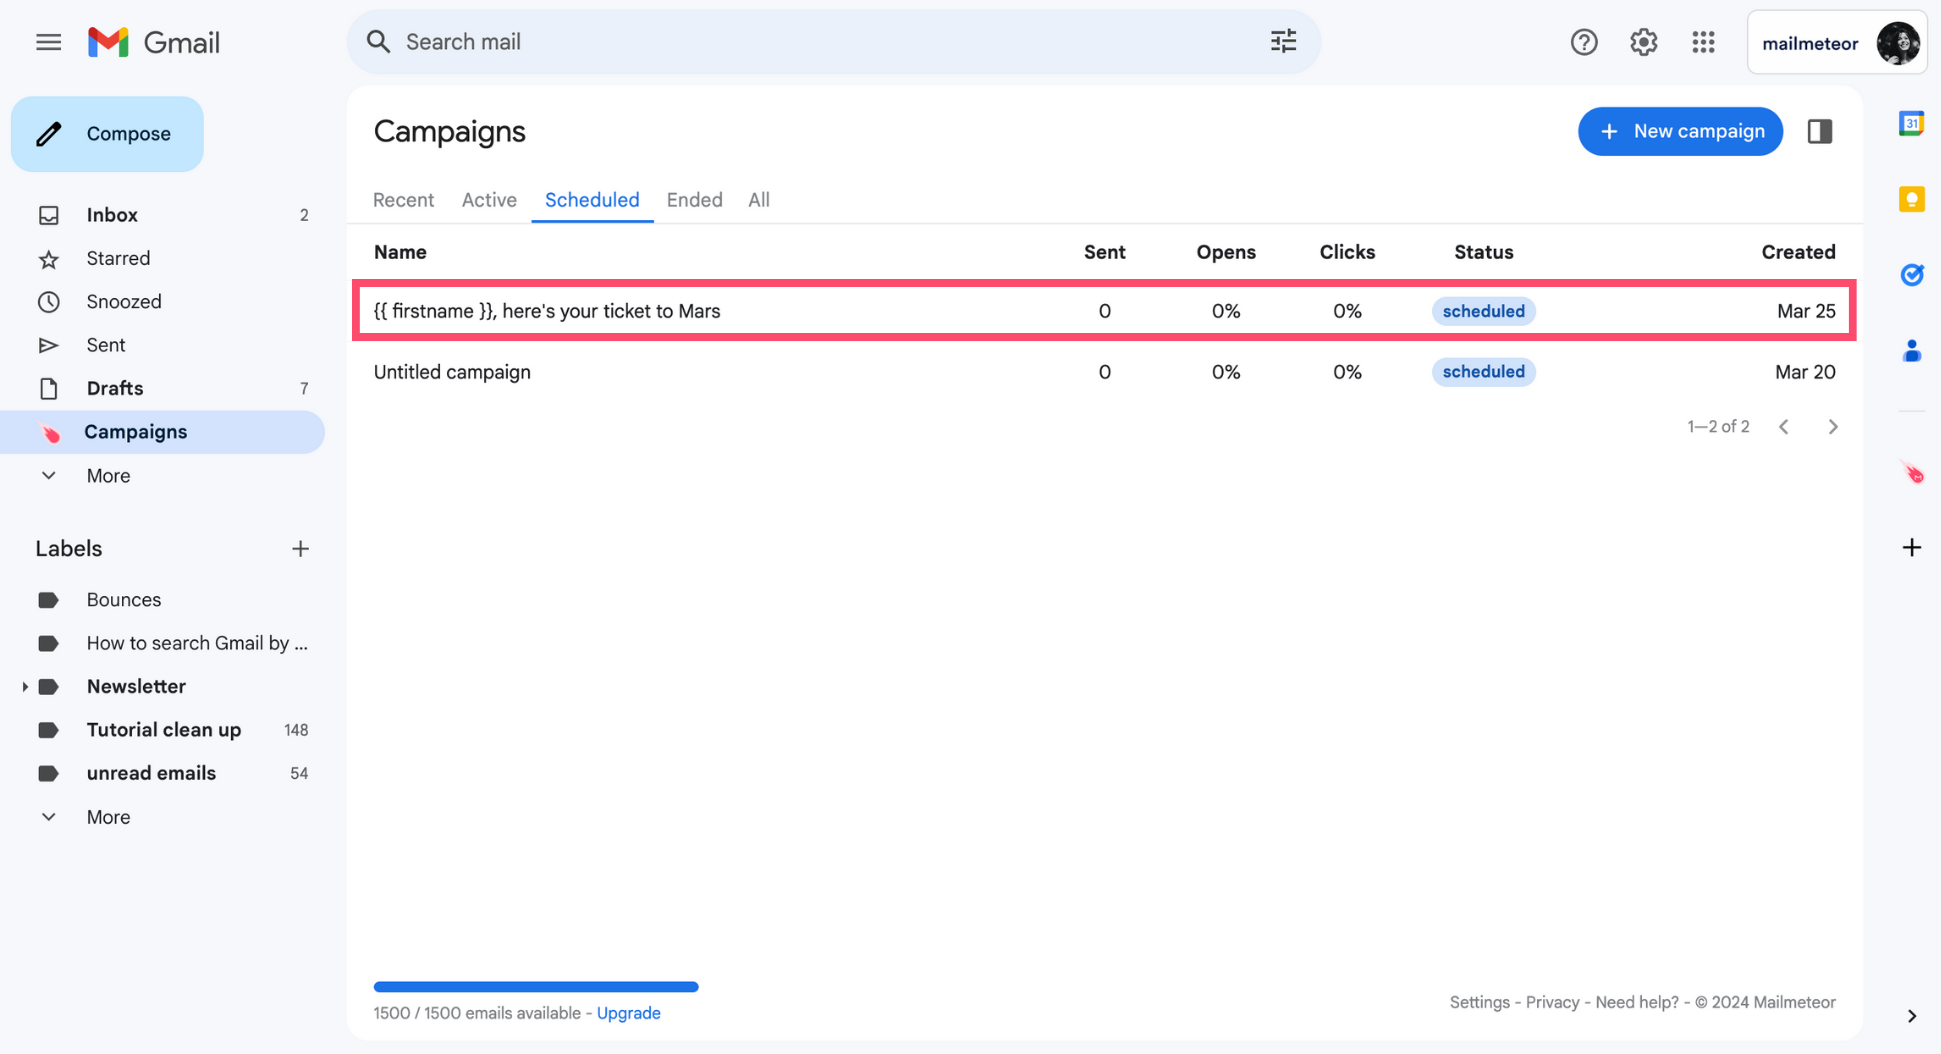Open Settings footer link
This screenshot has width=1941, height=1054.
(x=1479, y=1002)
